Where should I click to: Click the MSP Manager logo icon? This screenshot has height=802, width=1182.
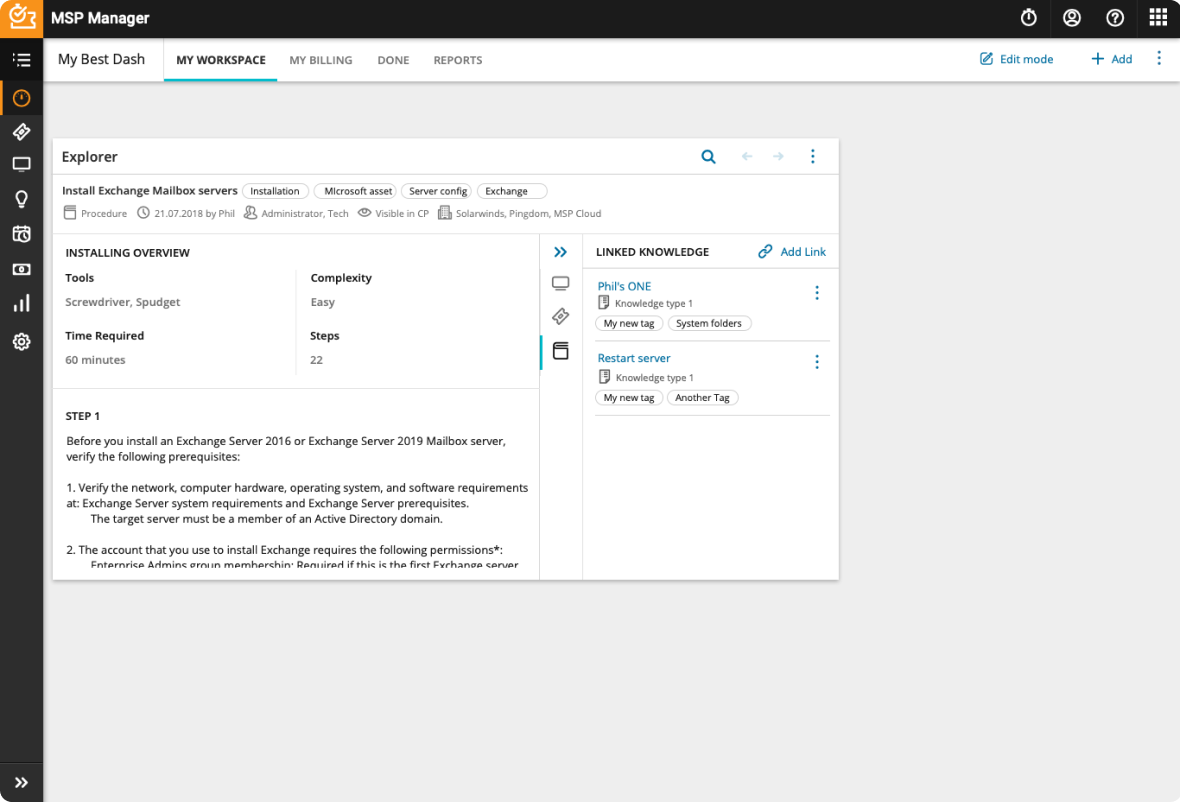tap(21, 18)
